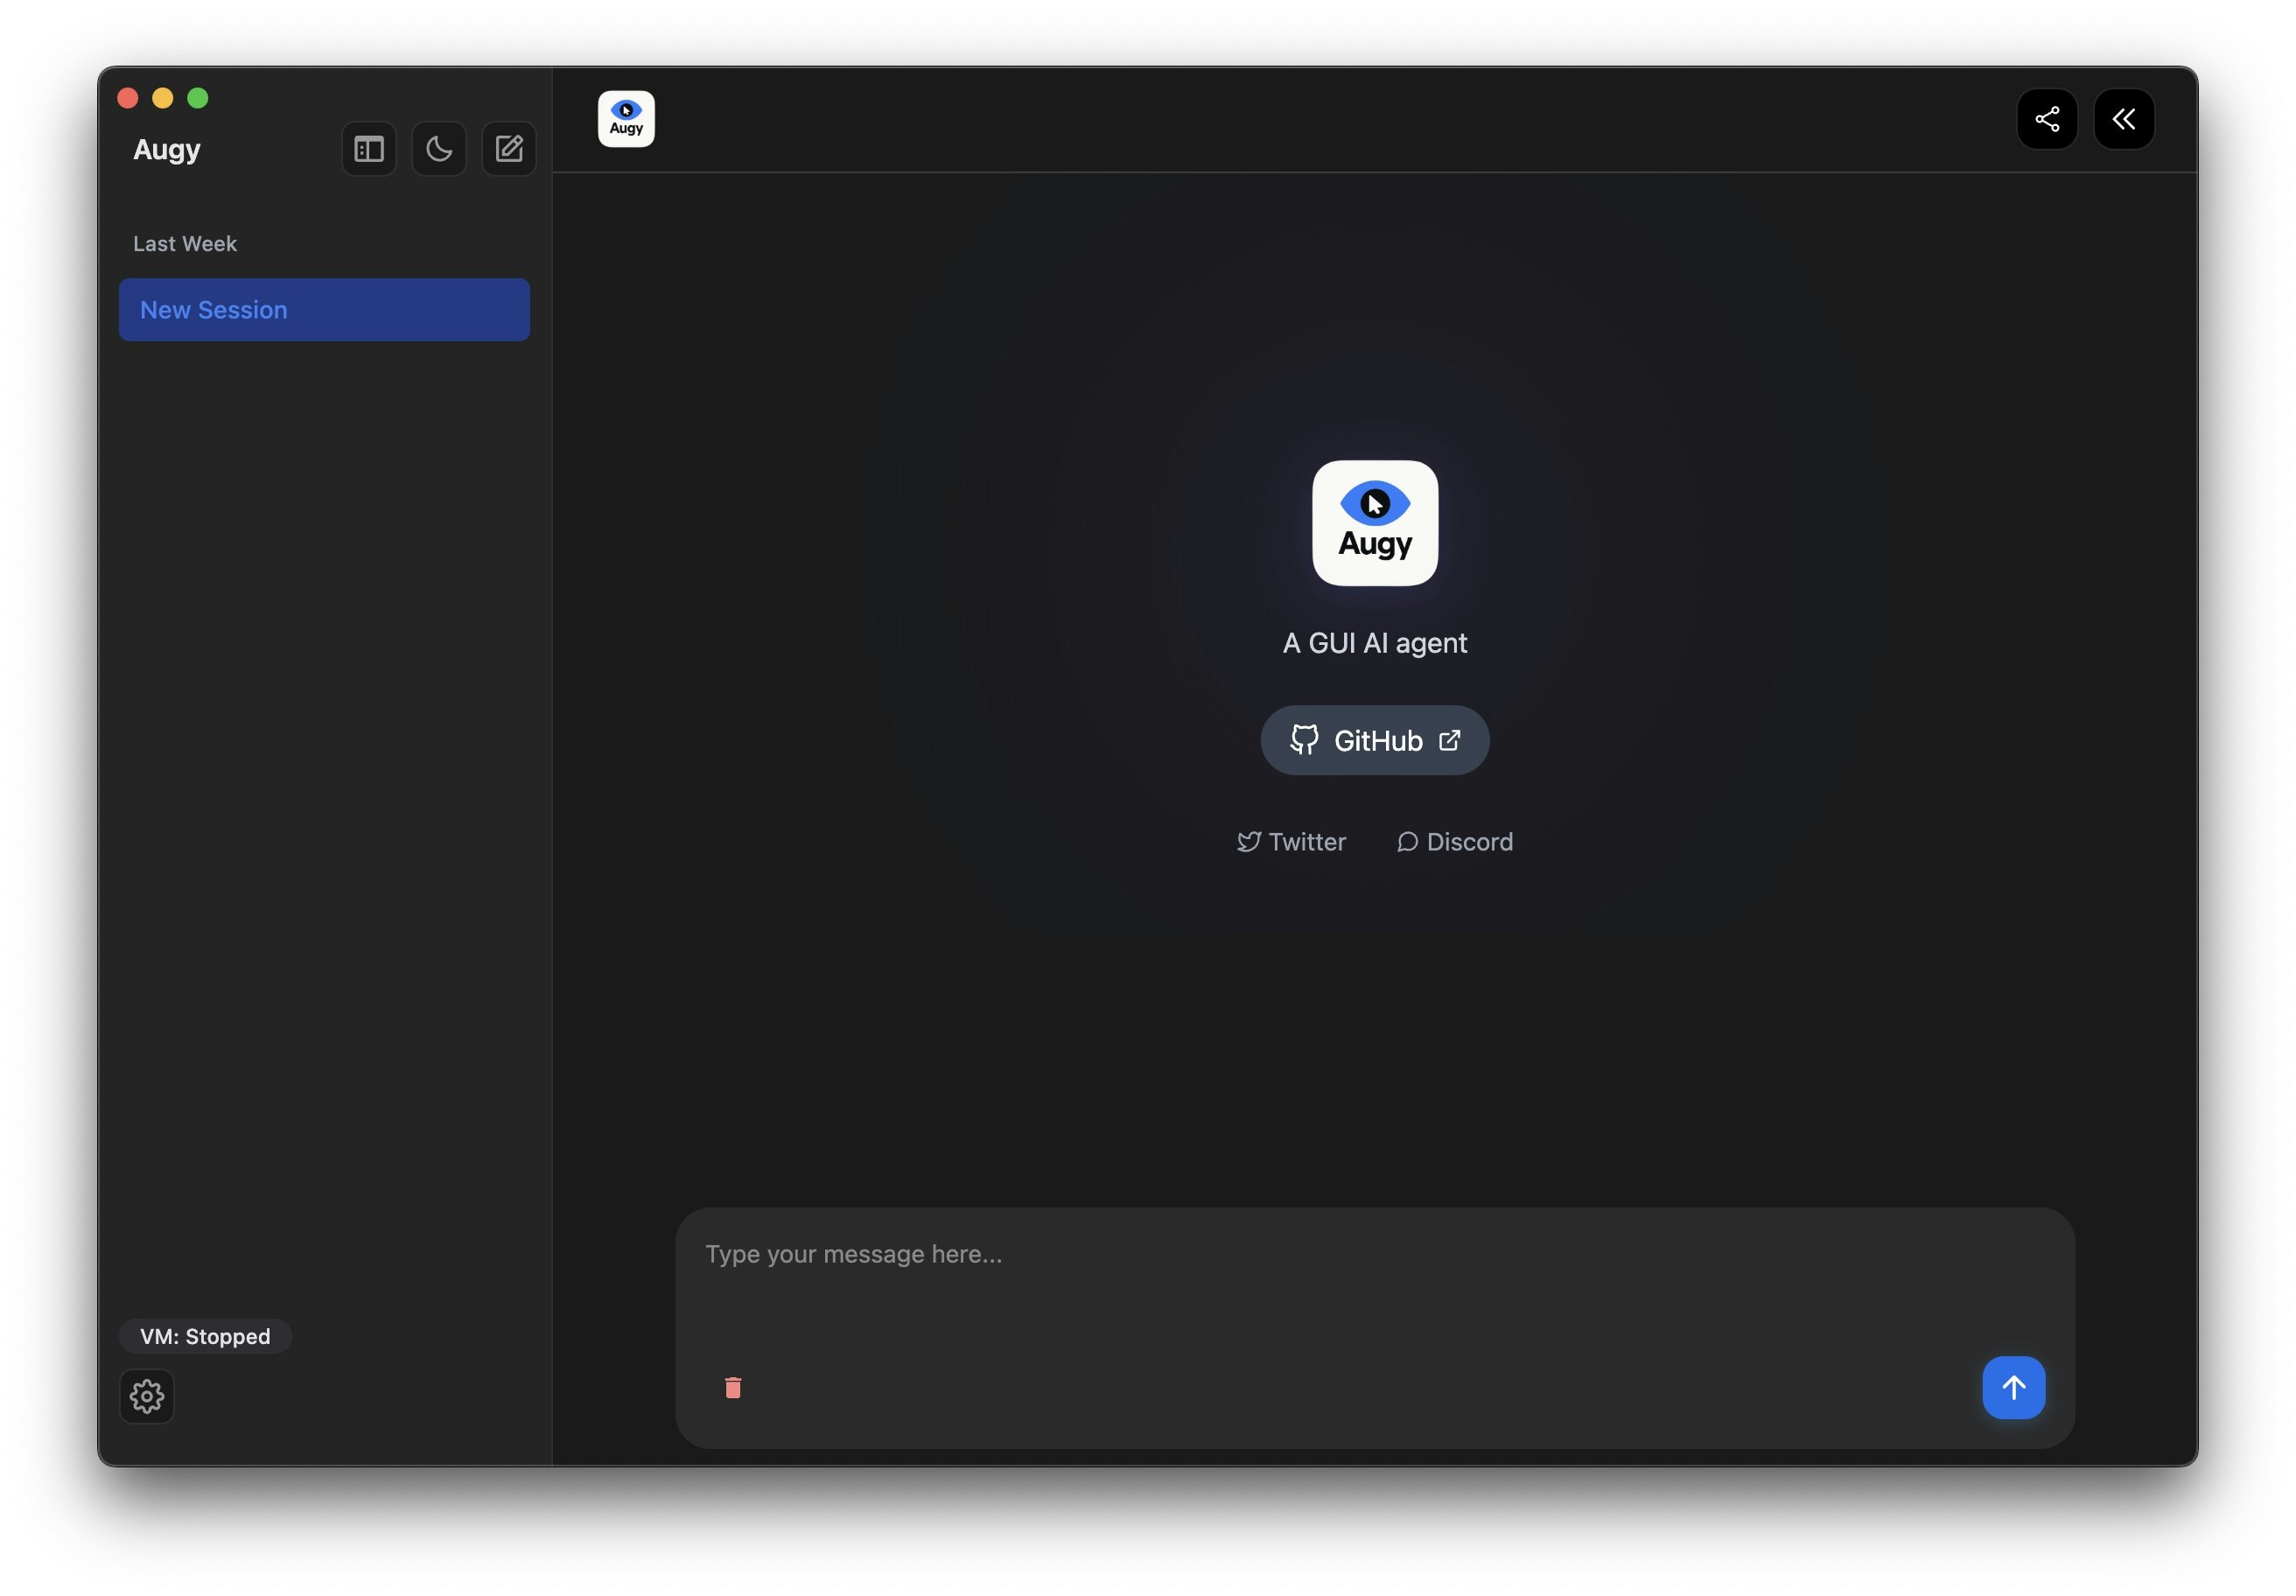The image size is (2296, 1596).
Task: Open settings with the gear icon
Action: 147,1396
